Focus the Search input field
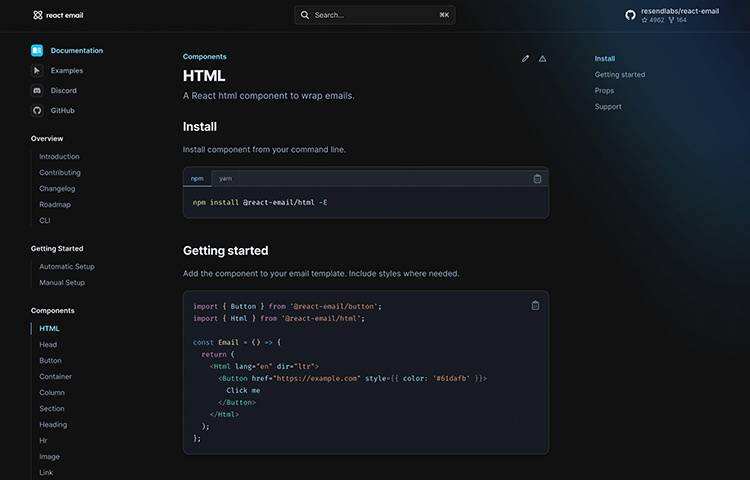This screenshot has width=750, height=480. (375, 15)
